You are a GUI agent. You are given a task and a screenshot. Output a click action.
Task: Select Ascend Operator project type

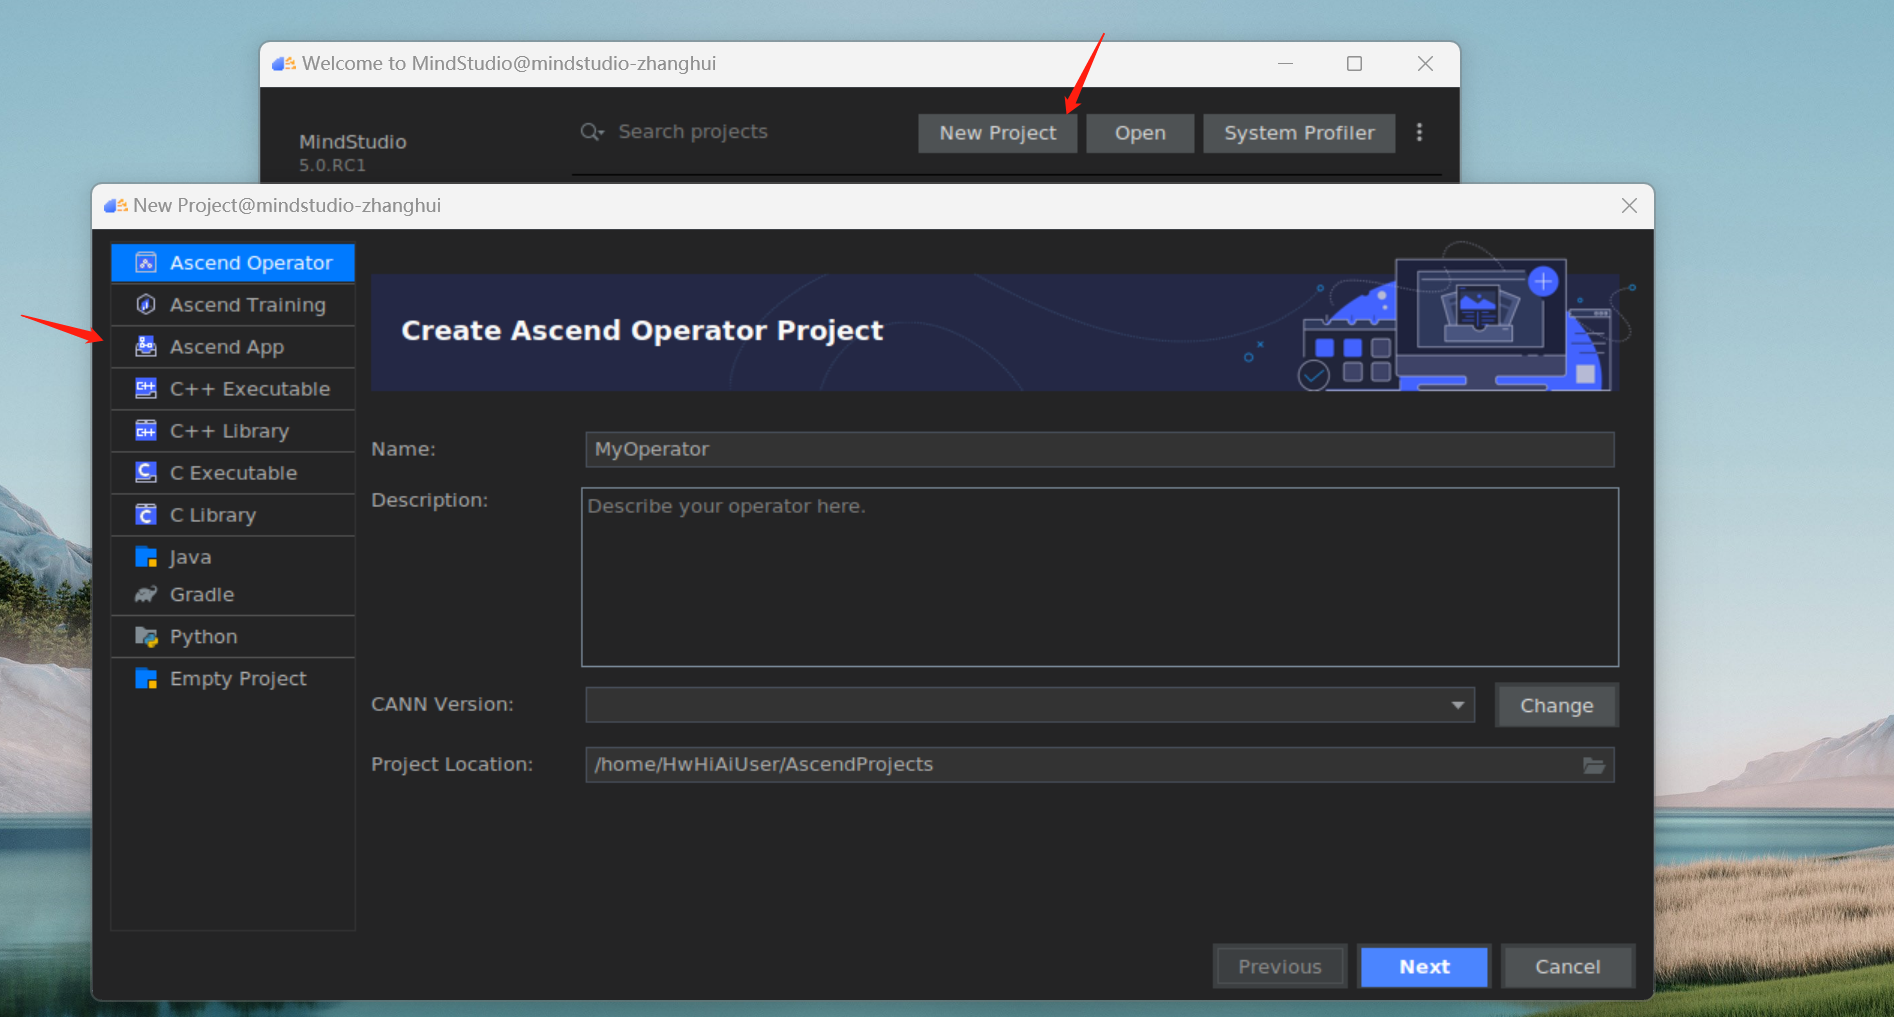[x=233, y=263]
